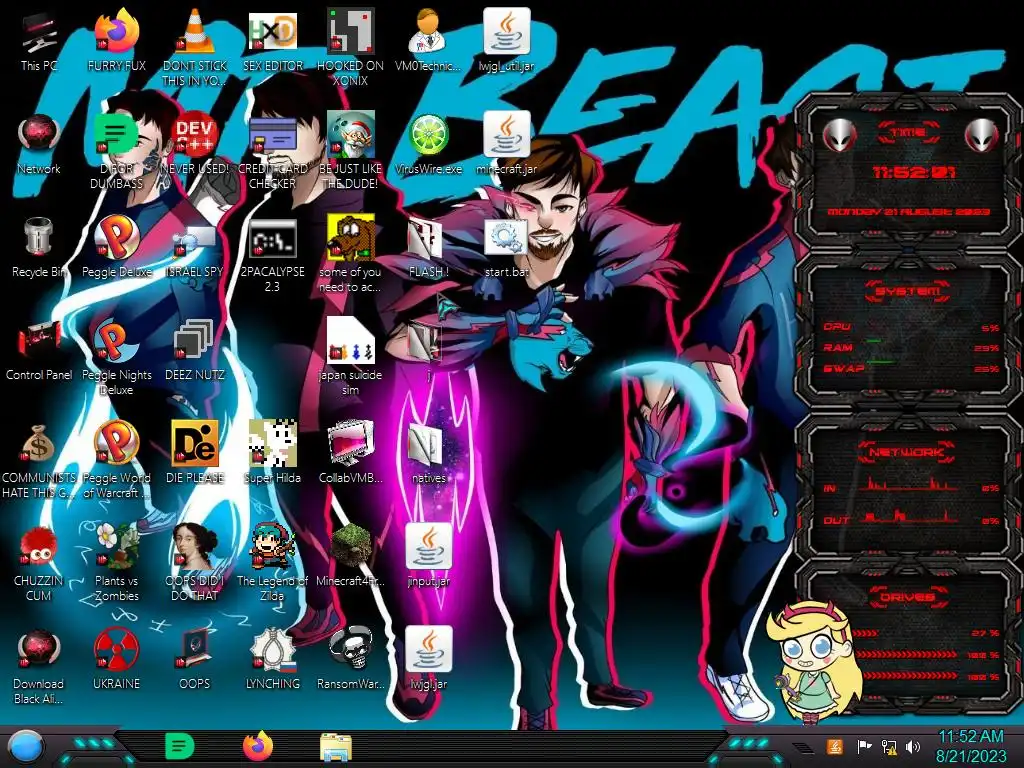Select the NETWORK widget header

coord(906,451)
